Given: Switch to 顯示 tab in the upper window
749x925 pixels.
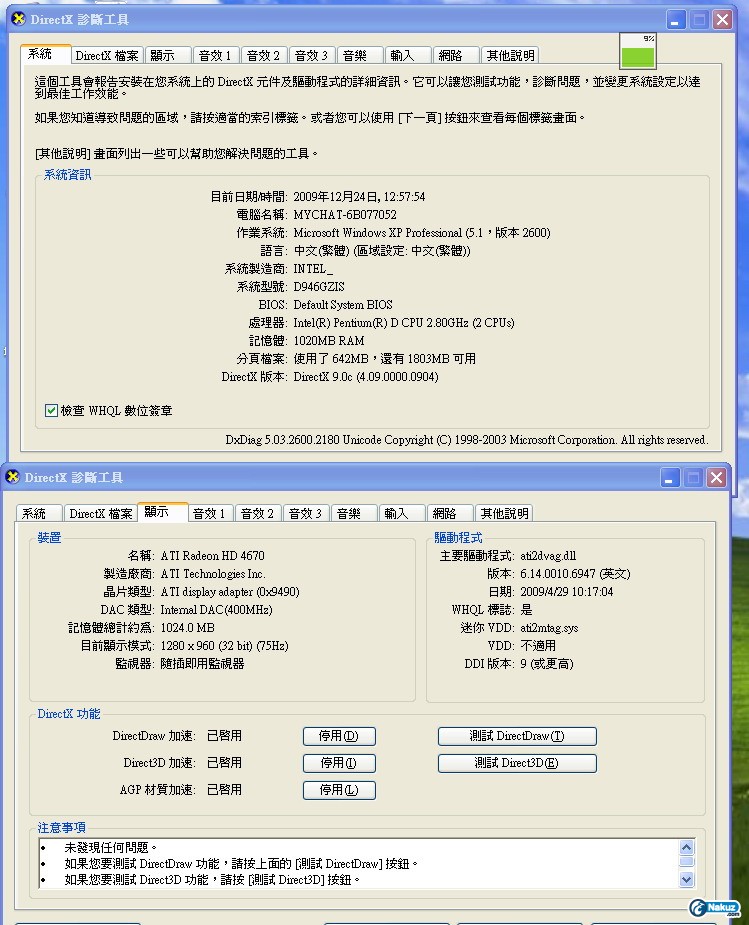Looking at the screenshot, I should (167, 55).
